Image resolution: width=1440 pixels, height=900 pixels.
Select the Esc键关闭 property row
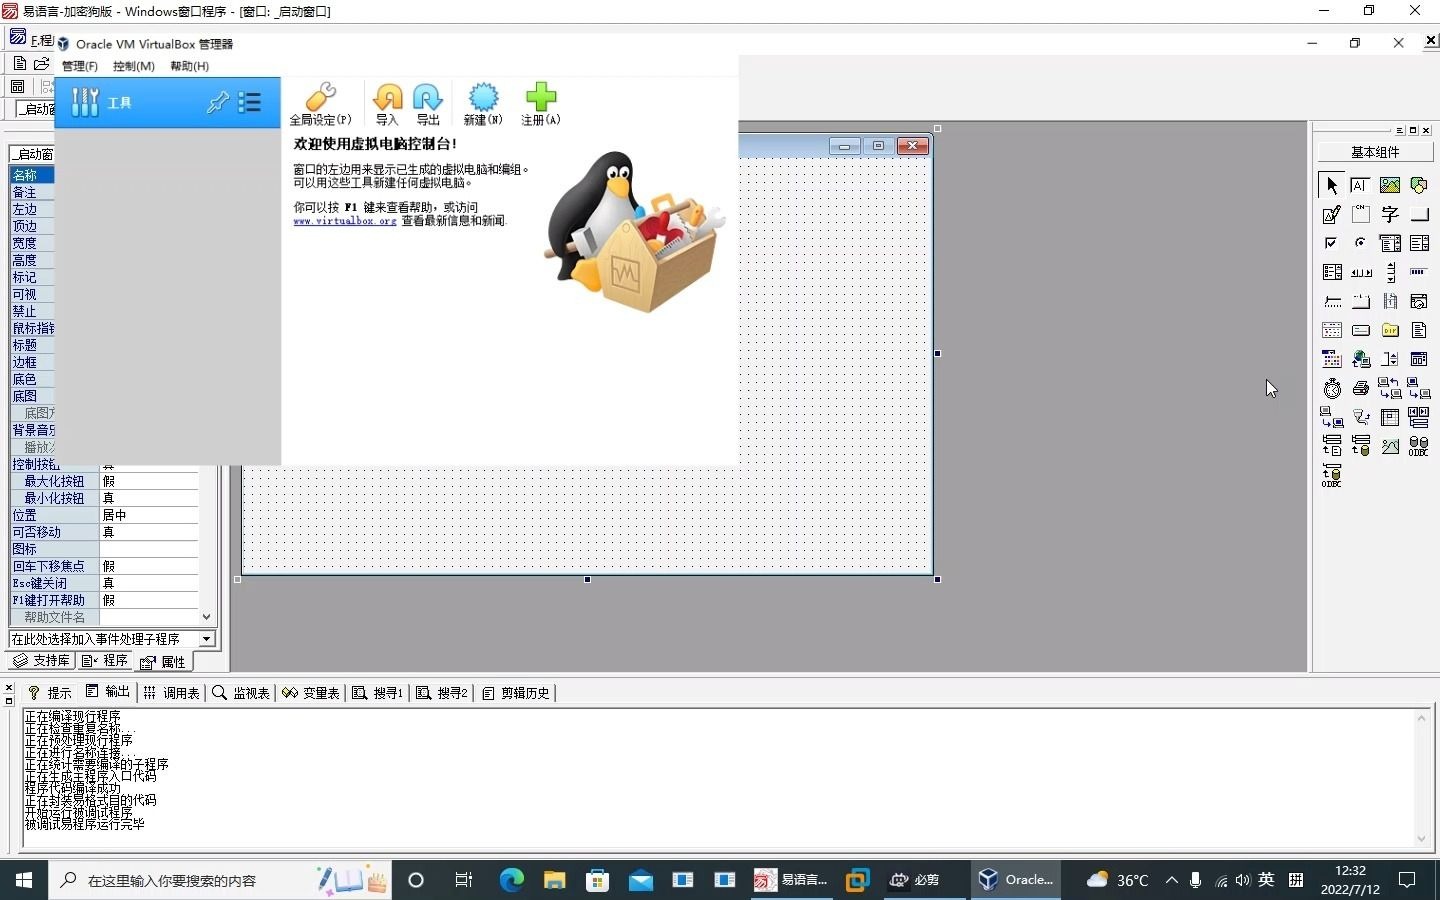(x=105, y=583)
